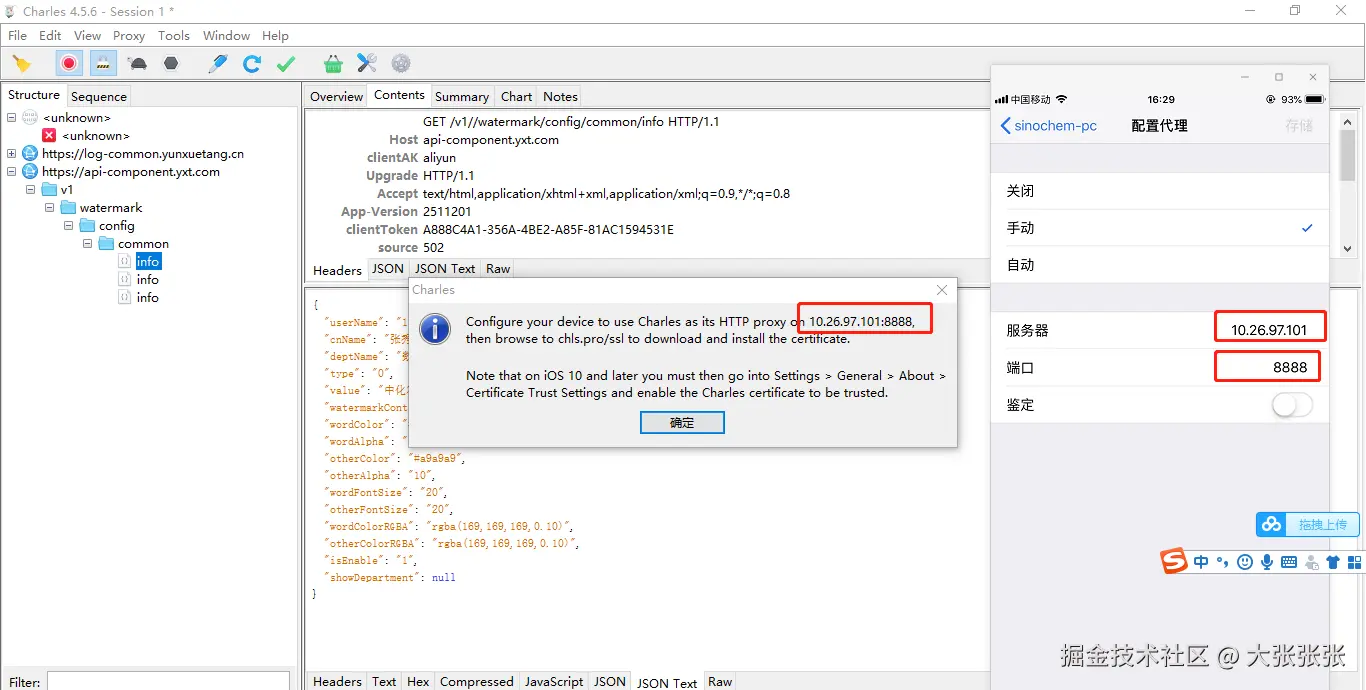Click the Sogou S input method icon
1366x690 pixels.
pyautogui.click(x=1173, y=561)
